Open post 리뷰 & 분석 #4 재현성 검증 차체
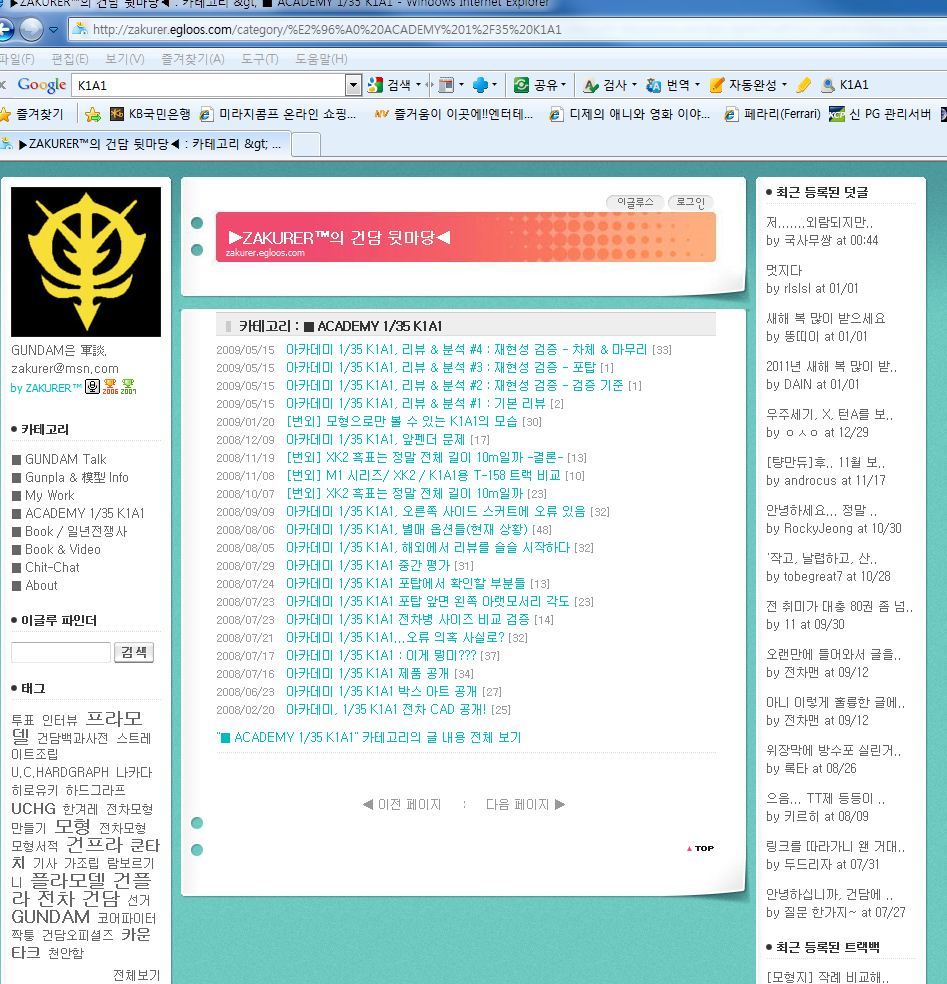Image resolution: width=947 pixels, height=984 pixels. (x=466, y=350)
